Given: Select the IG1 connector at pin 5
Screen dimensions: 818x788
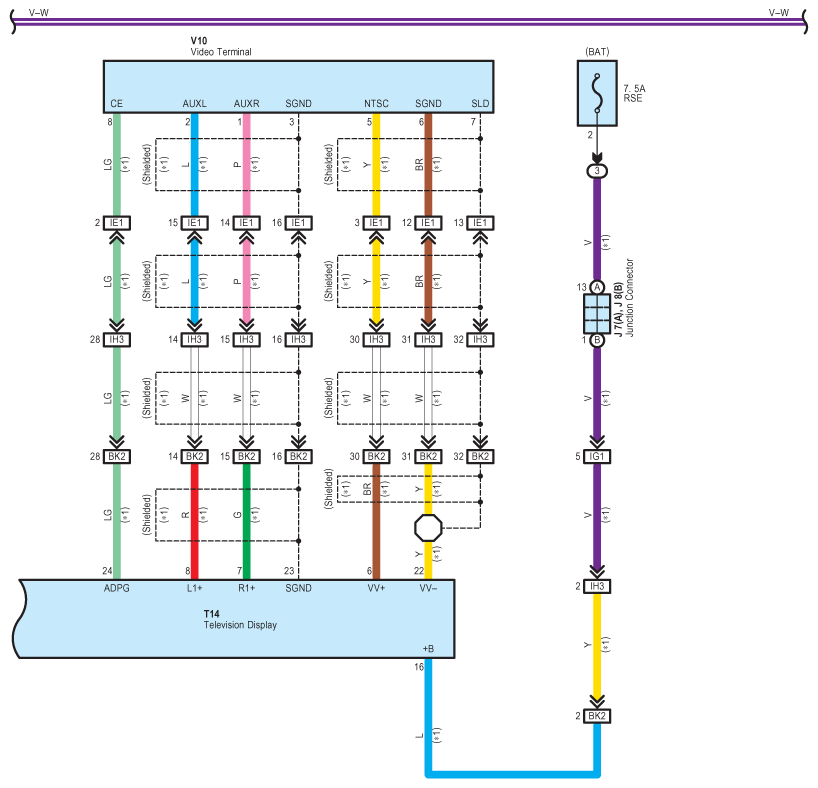Looking at the screenshot, I should [x=597, y=456].
